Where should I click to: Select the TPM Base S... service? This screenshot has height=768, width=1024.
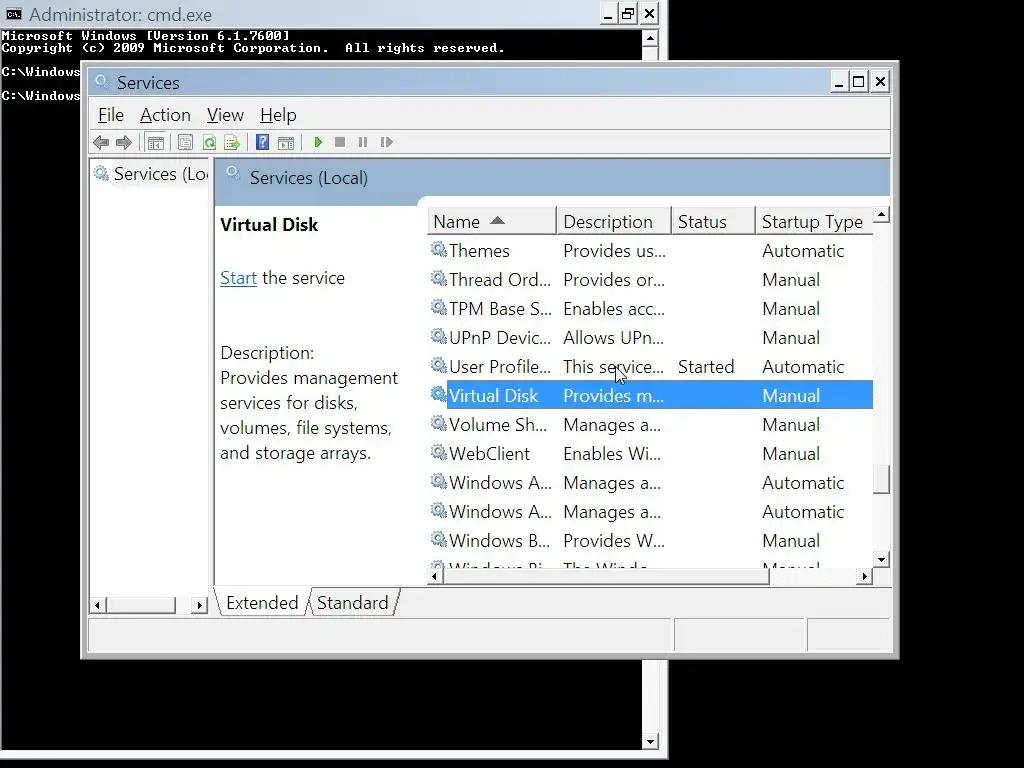tap(650, 309)
